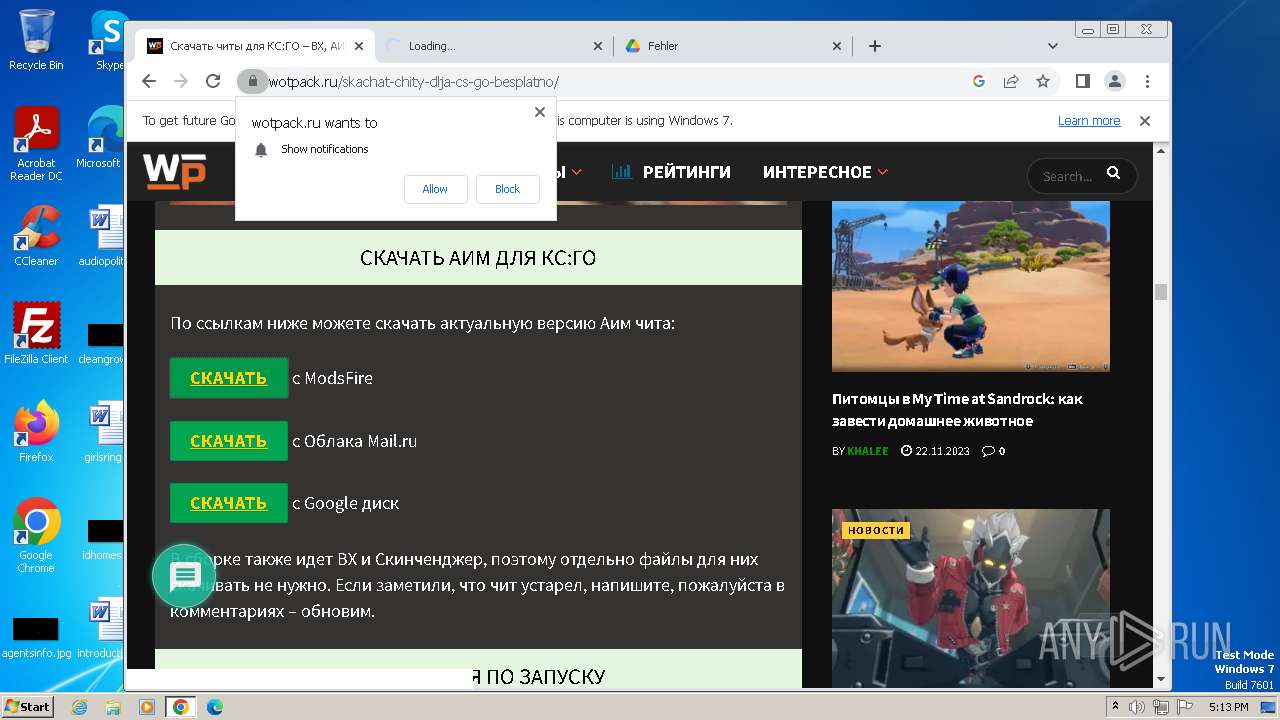Open a new tab with plus button
The height and width of the screenshot is (720, 1280).
coord(874,46)
